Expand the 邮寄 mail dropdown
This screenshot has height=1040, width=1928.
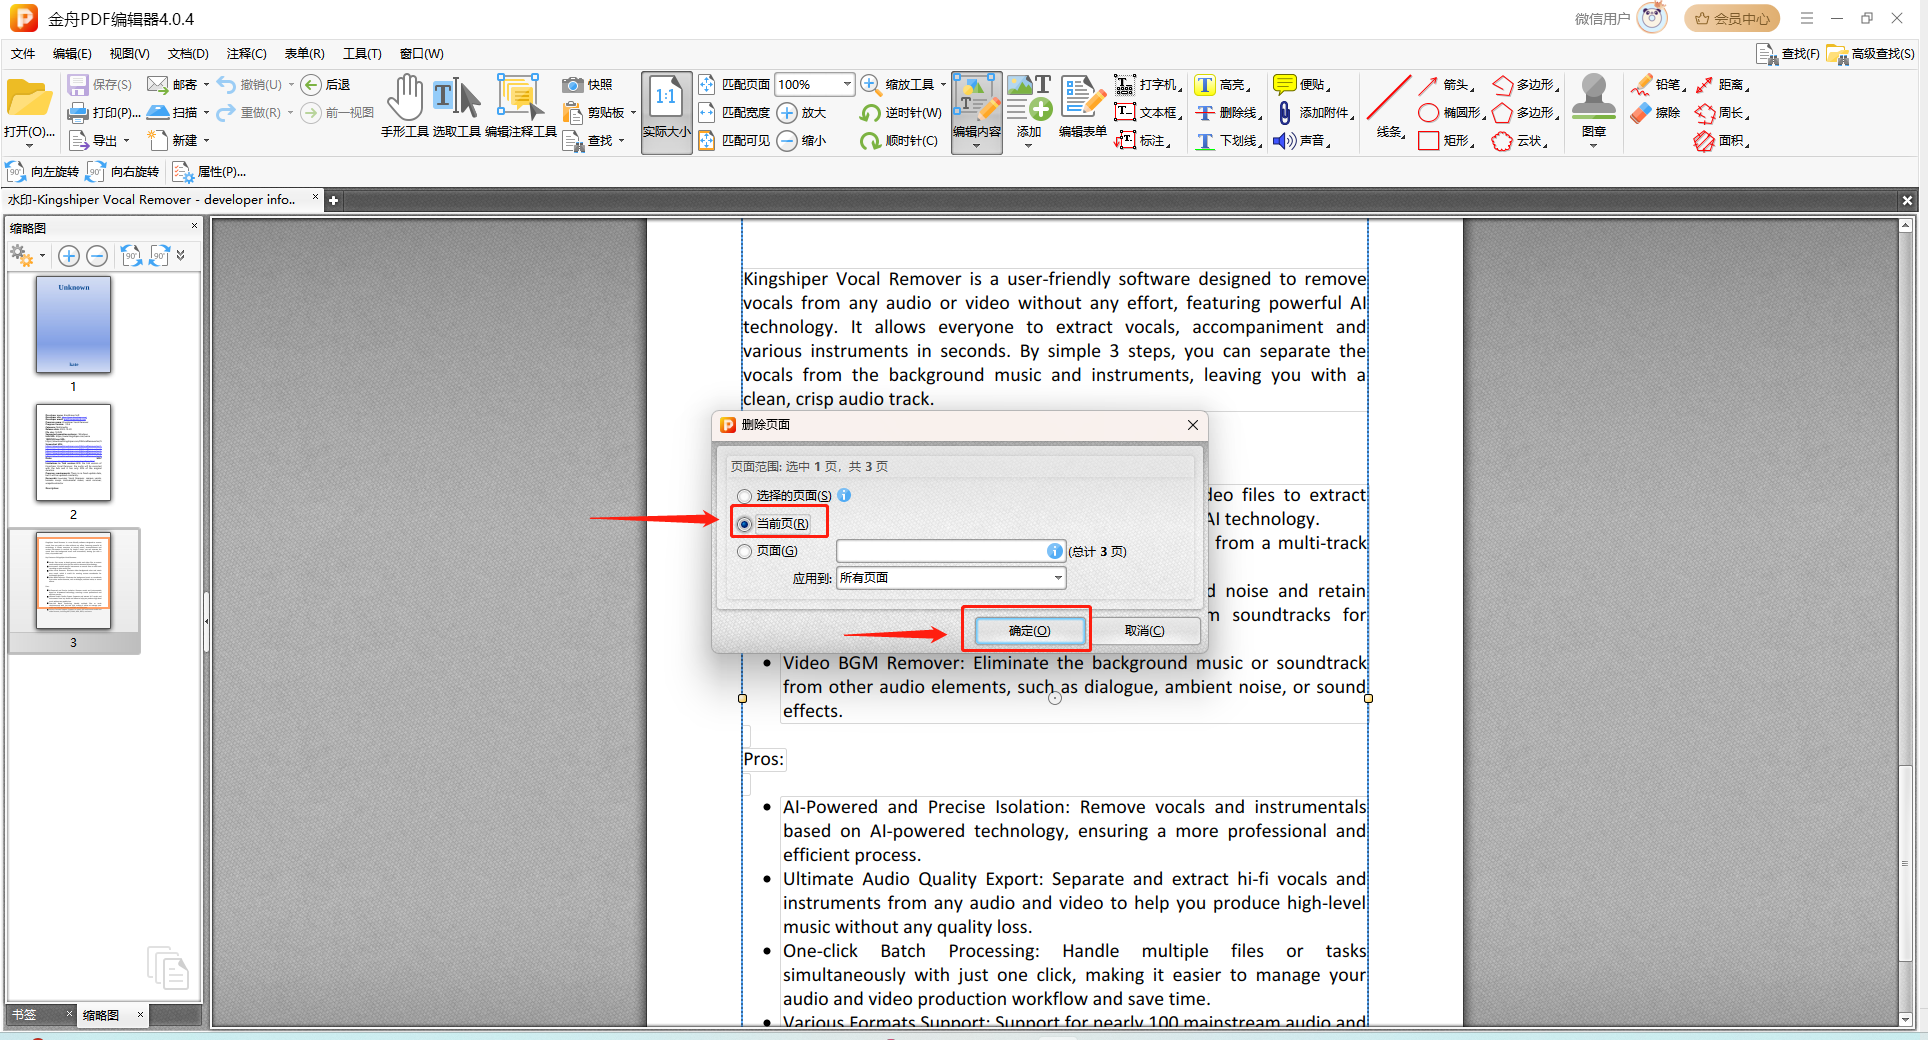point(206,85)
